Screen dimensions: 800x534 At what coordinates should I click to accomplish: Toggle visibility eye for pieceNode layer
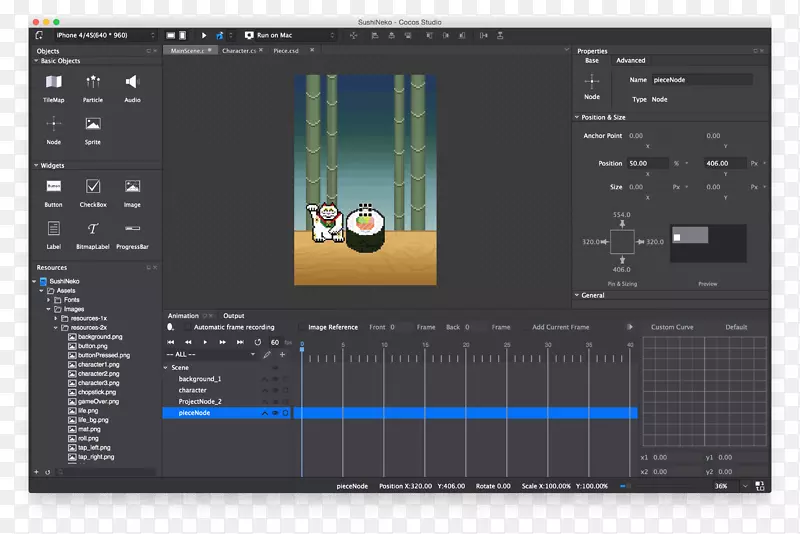pyautogui.click(x=275, y=413)
